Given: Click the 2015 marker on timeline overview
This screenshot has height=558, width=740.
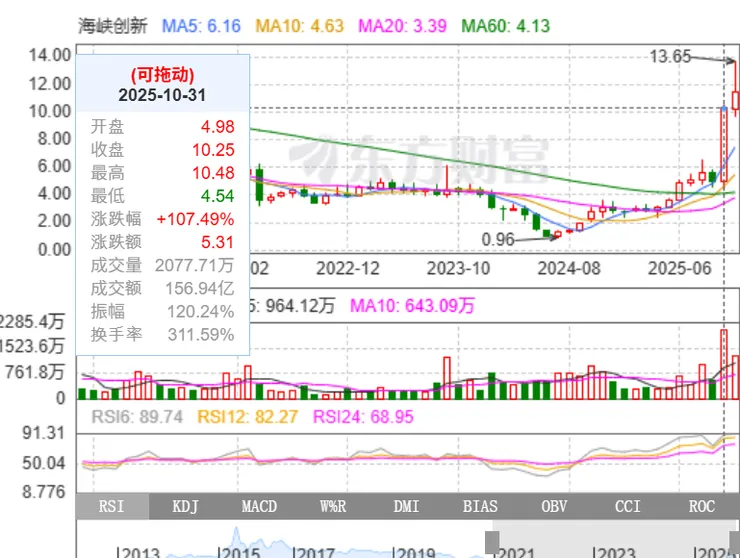Looking at the screenshot, I should [x=239, y=552].
